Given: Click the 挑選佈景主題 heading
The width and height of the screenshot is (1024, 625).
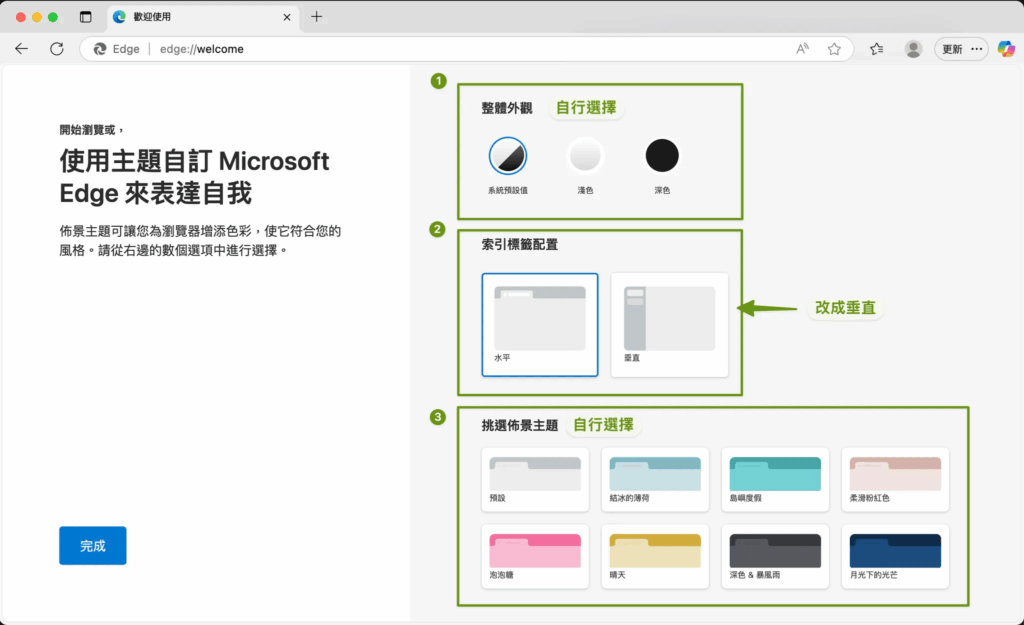Looking at the screenshot, I should point(520,426).
